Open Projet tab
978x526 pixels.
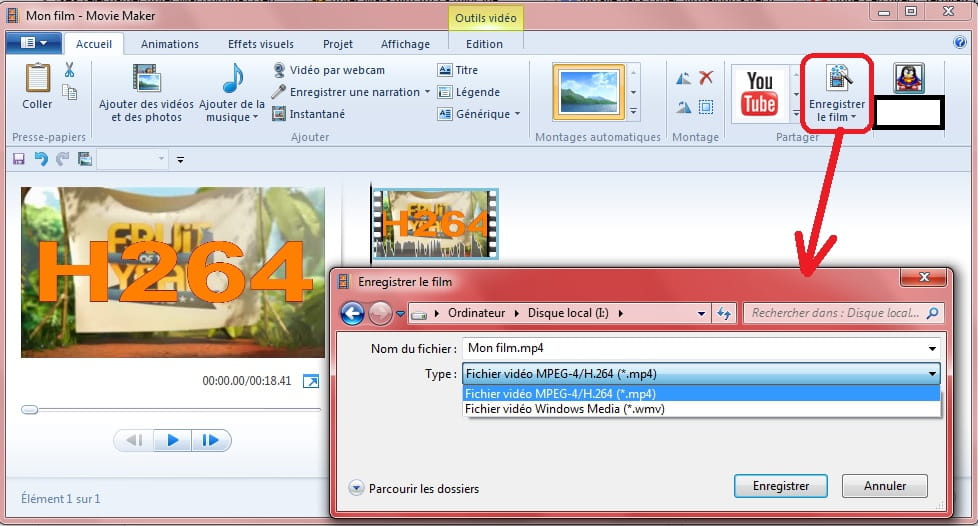point(337,44)
